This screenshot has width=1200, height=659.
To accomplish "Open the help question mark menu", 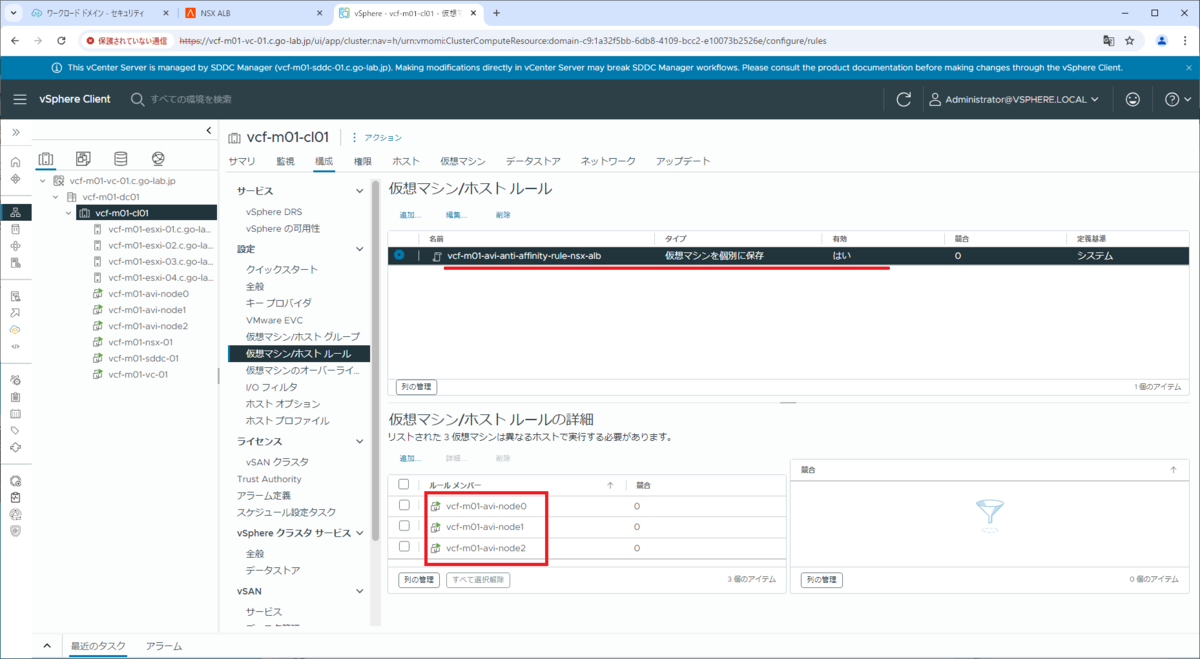I will click(1178, 99).
